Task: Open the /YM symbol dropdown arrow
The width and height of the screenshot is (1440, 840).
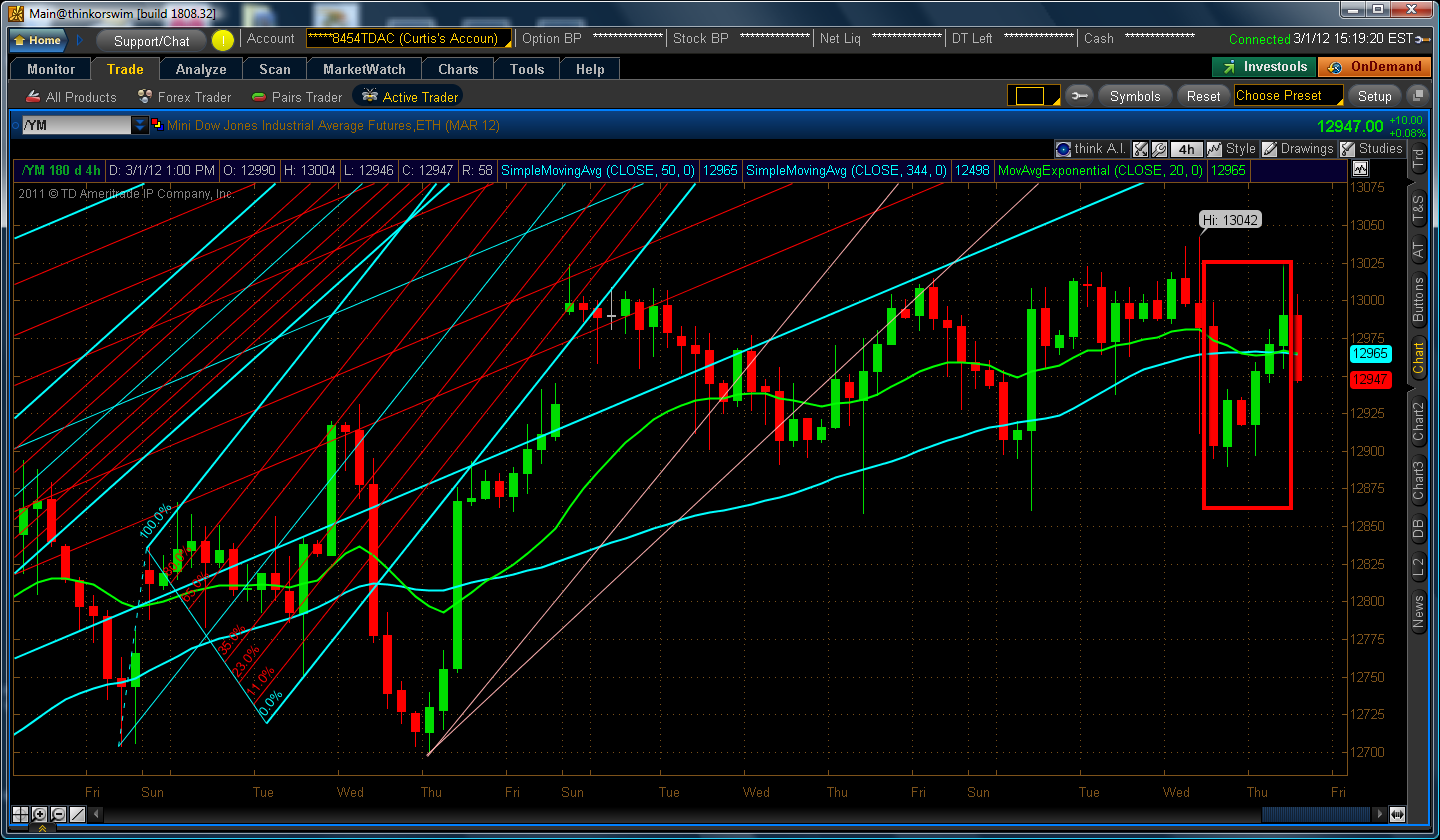Action: 141,125
